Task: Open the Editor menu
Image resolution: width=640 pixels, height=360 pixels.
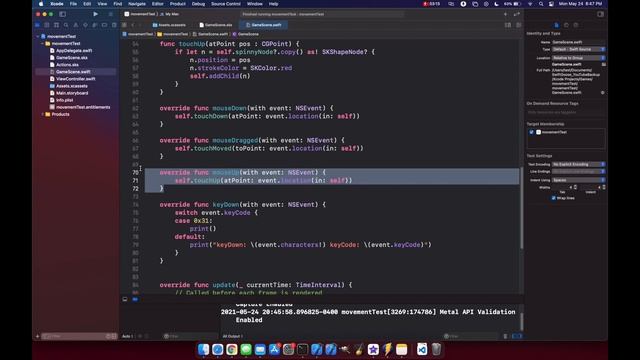Action: click(158, 4)
